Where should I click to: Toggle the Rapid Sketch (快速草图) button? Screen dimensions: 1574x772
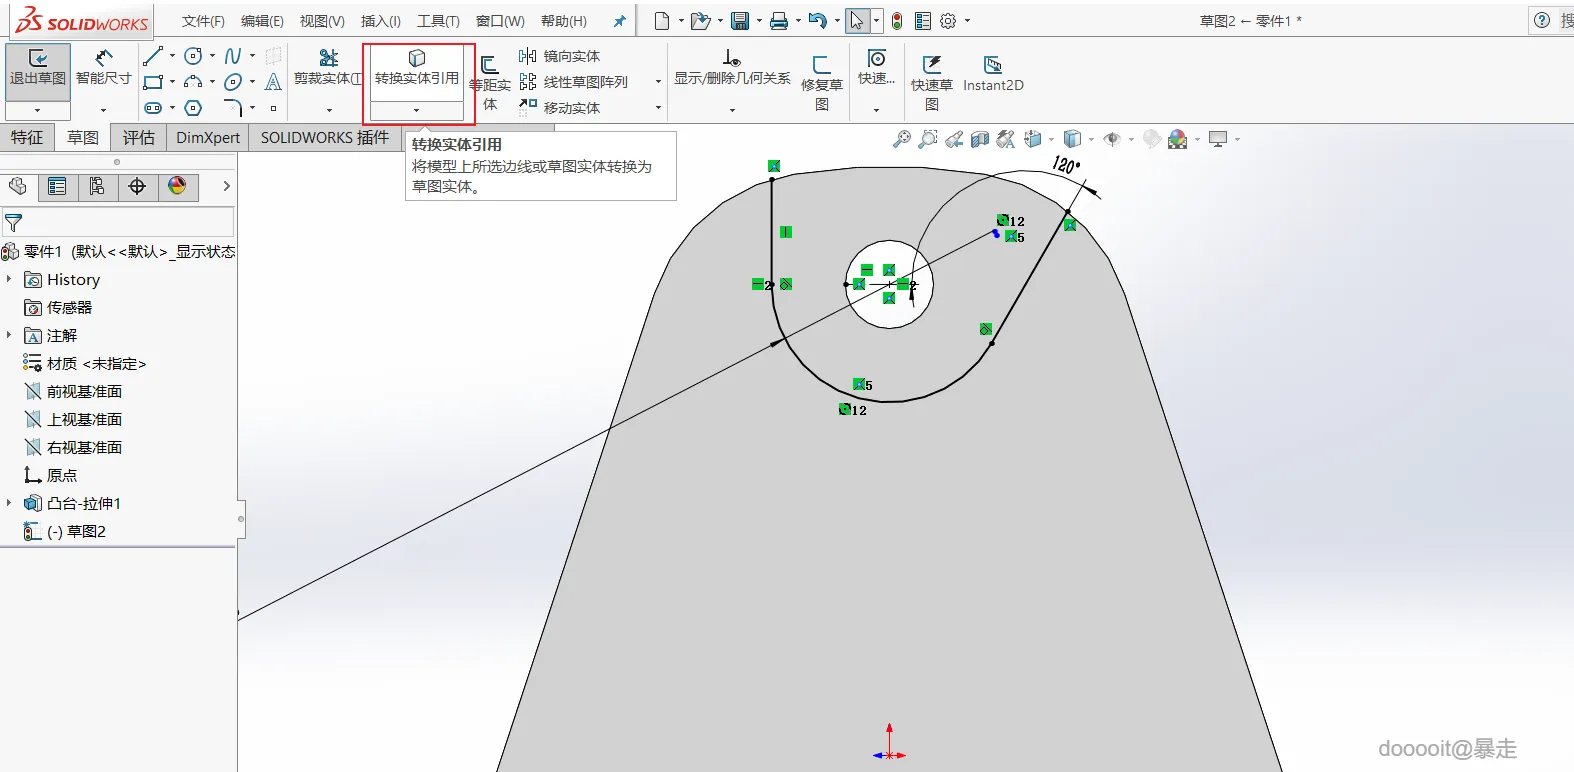click(931, 82)
